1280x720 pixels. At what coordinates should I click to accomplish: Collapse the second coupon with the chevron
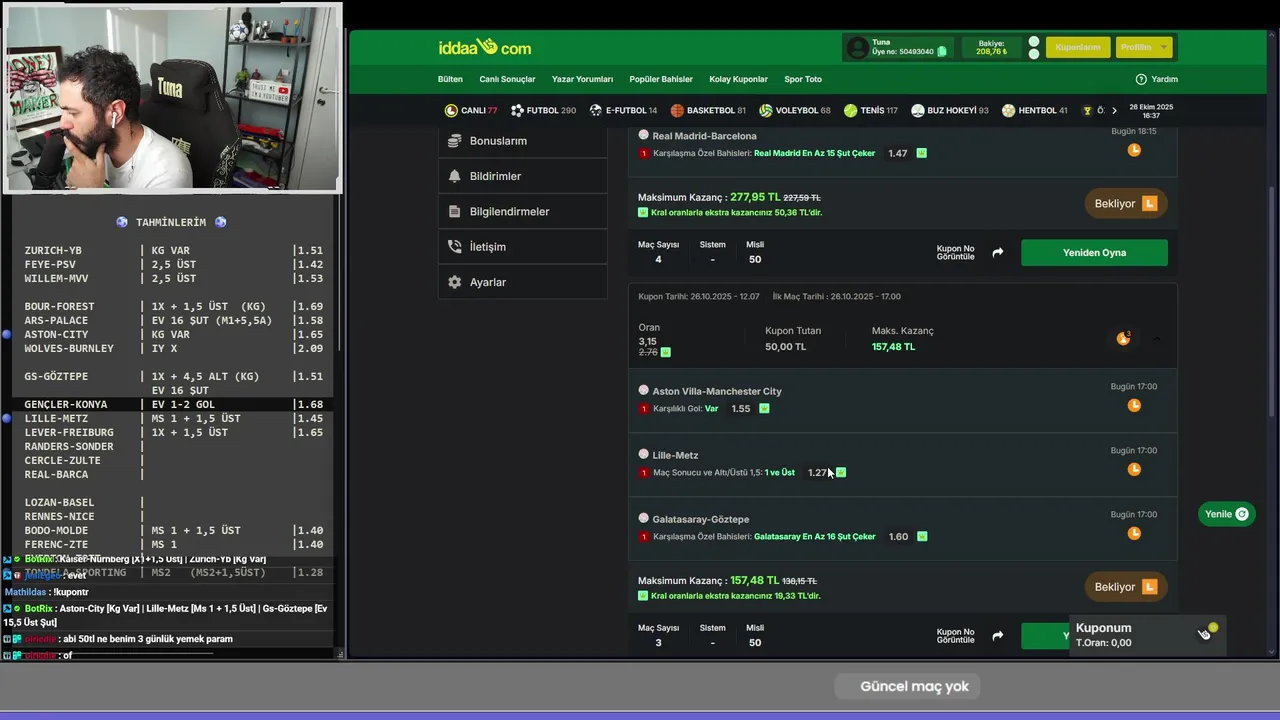tap(1156, 339)
